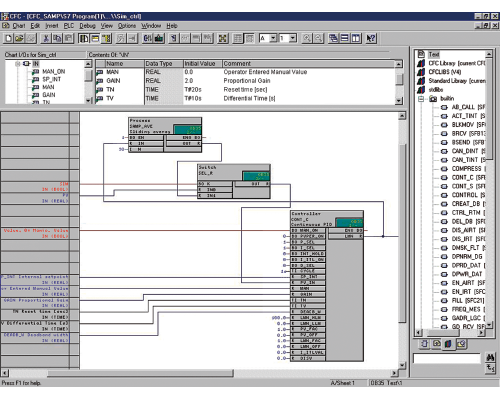Click the Name column header
The image size is (500, 400).
point(125,63)
